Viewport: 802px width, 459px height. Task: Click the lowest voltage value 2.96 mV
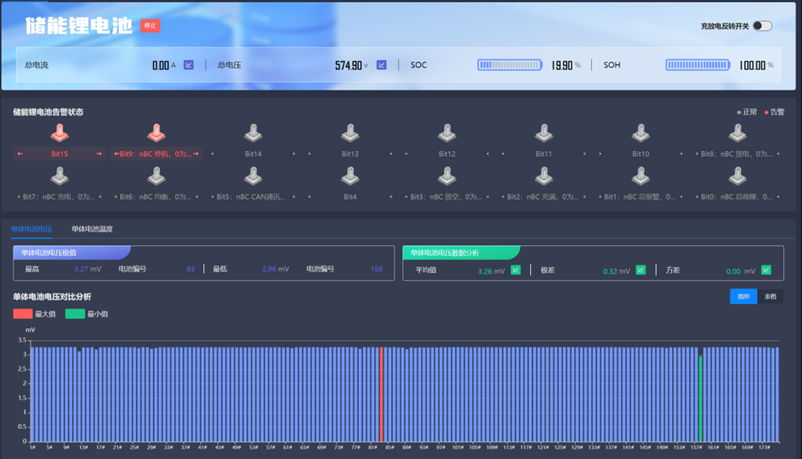(275, 269)
